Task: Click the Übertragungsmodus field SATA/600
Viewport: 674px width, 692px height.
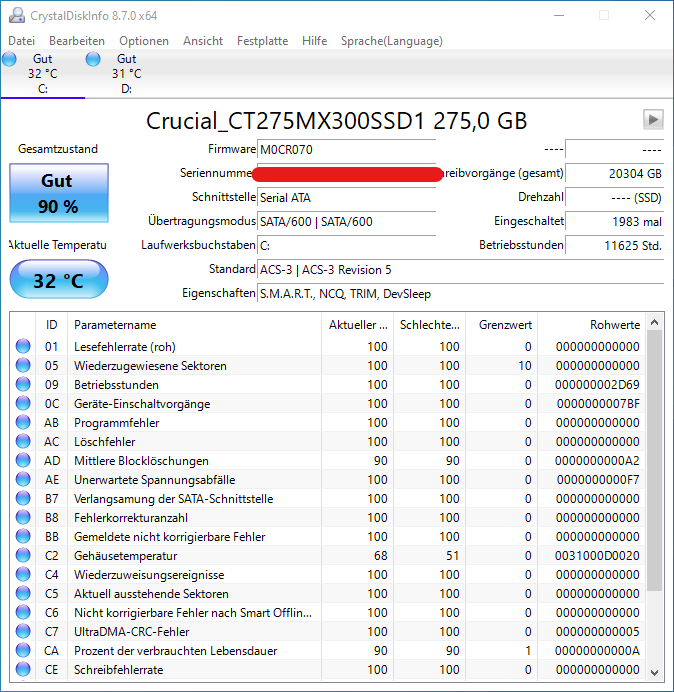Action: 346,221
